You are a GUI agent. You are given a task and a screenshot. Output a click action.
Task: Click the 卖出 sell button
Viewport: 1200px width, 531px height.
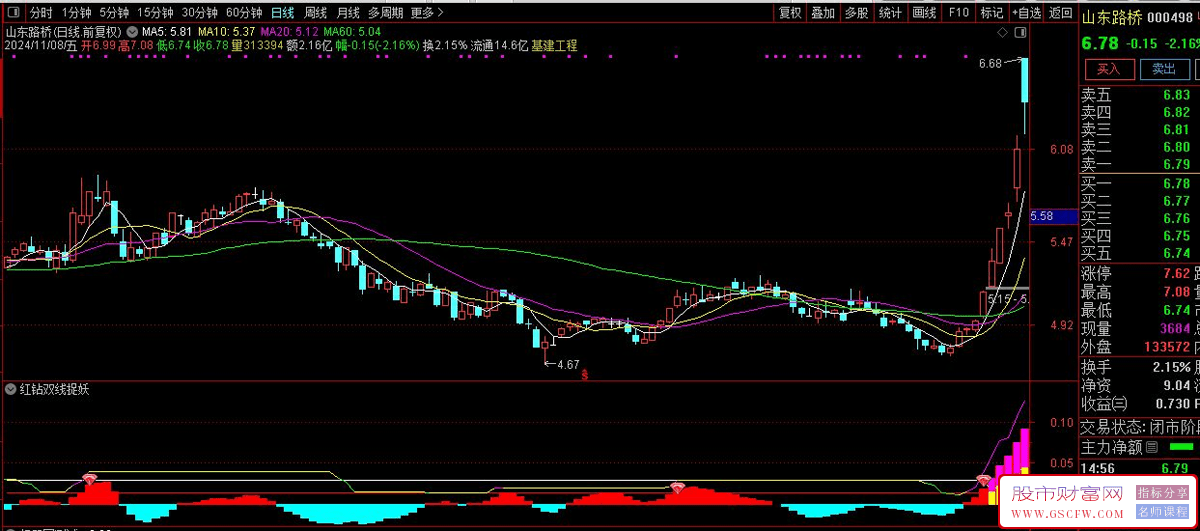tap(1164, 69)
